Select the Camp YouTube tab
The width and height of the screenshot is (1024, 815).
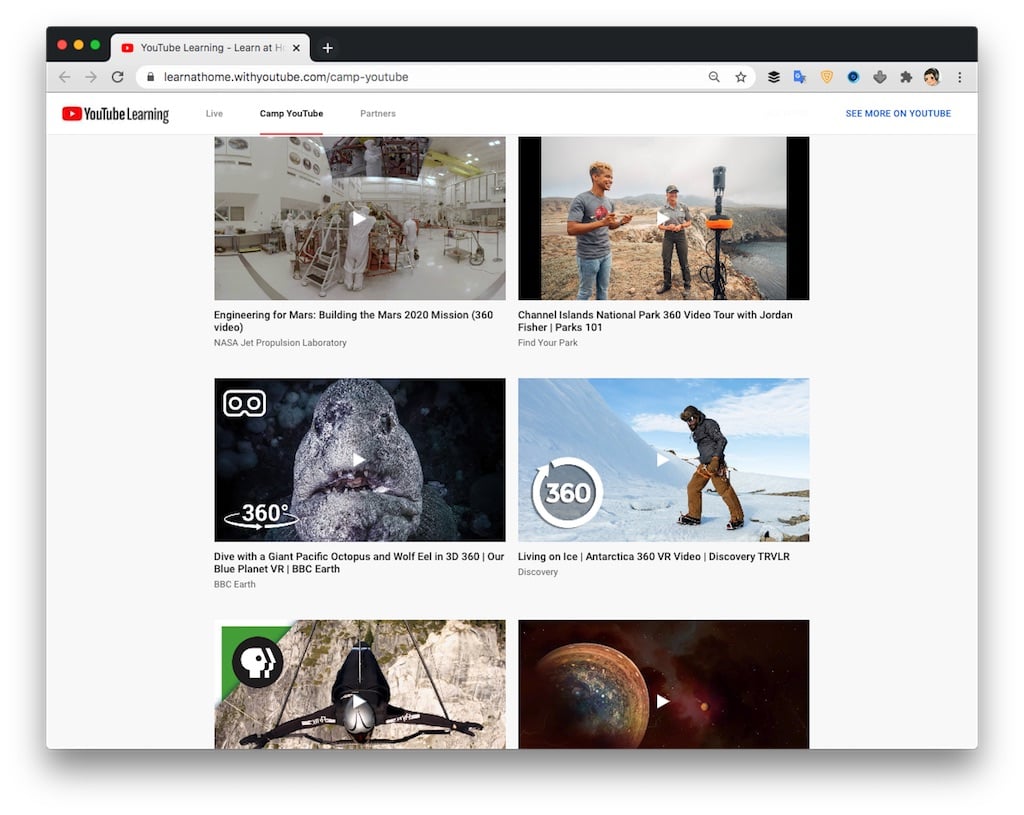tap(291, 114)
